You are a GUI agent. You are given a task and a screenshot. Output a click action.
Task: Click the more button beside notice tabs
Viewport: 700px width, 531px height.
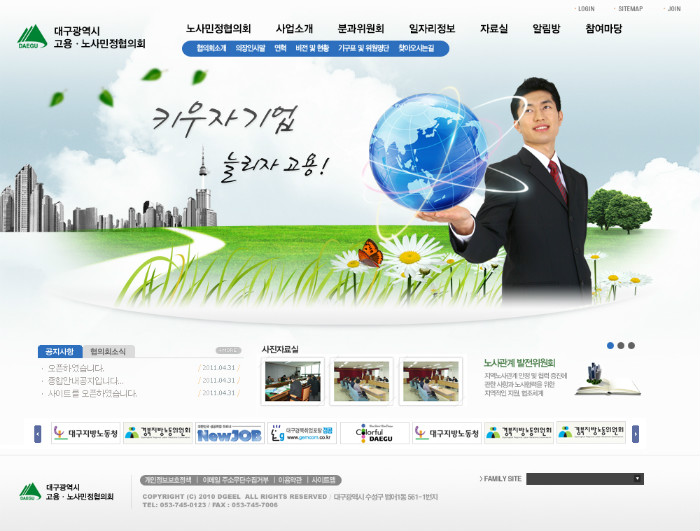(x=229, y=351)
